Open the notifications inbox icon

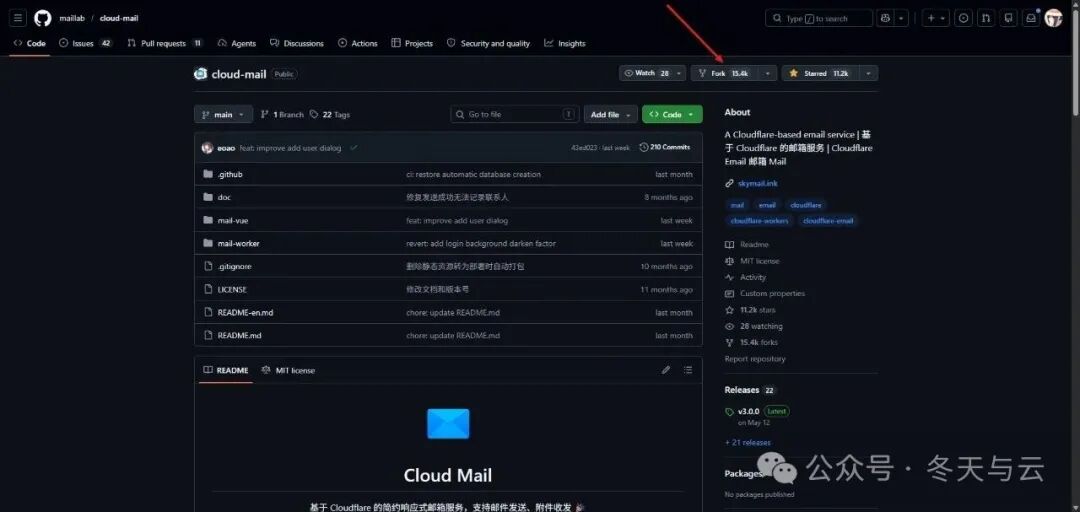click(1031, 18)
